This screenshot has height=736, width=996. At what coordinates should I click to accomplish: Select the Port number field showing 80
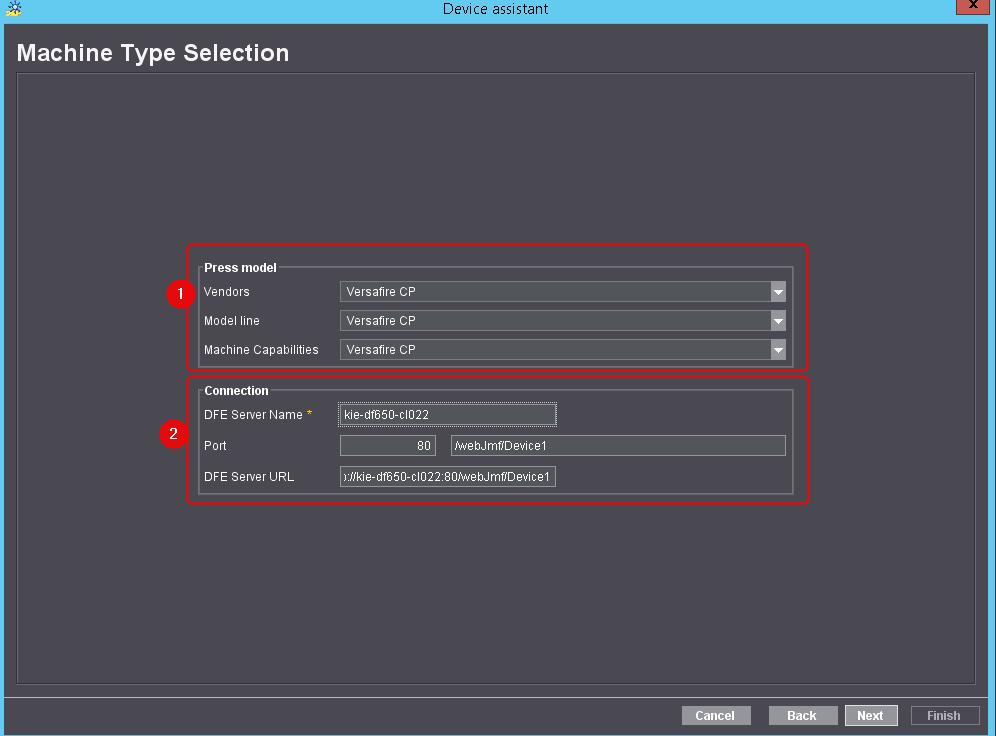pos(387,446)
